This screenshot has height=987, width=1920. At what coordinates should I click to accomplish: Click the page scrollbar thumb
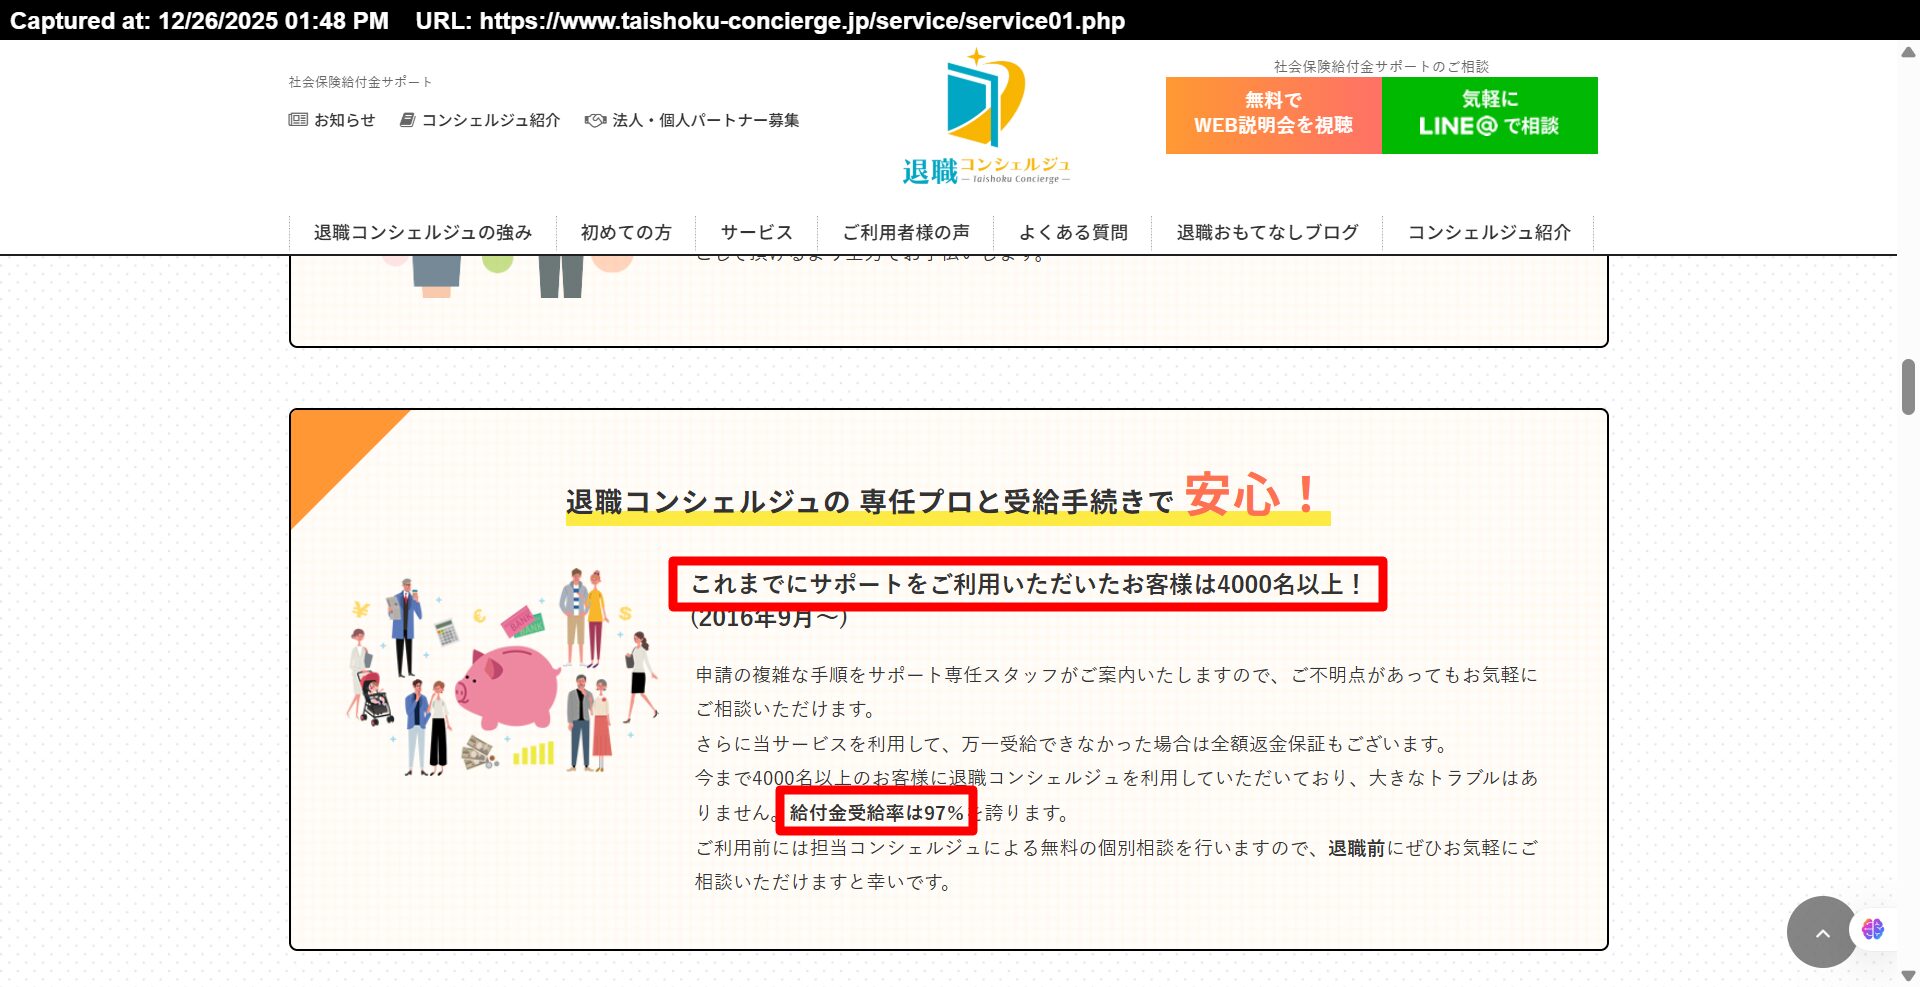pyautogui.click(x=1908, y=387)
